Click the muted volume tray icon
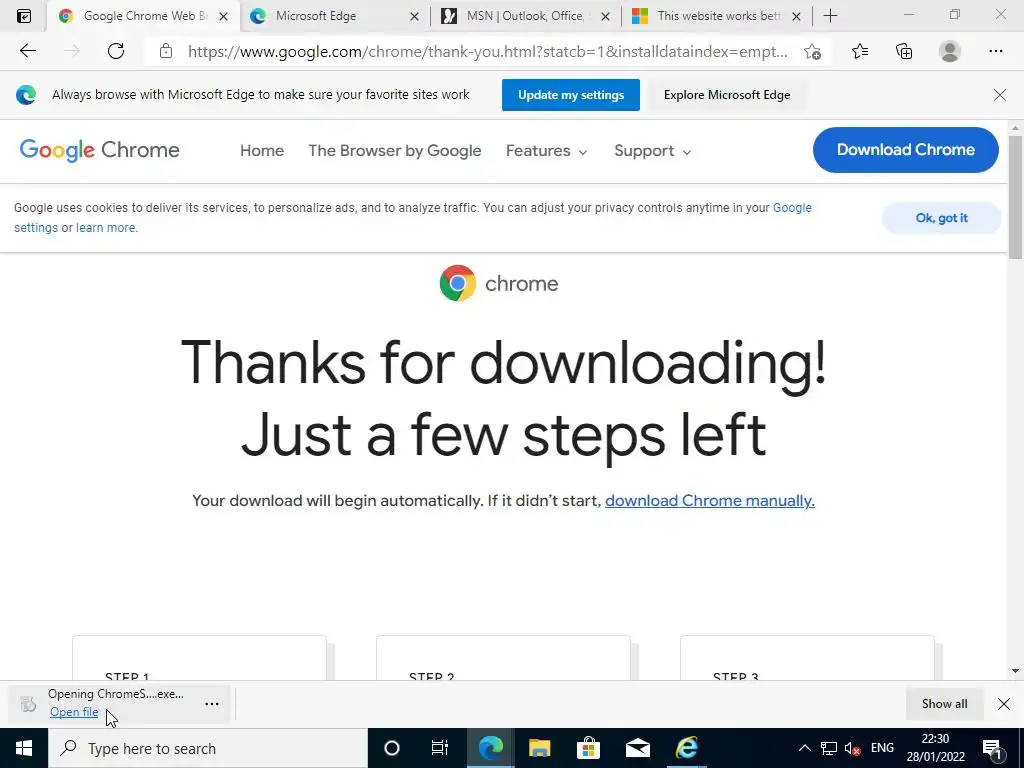 852,748
